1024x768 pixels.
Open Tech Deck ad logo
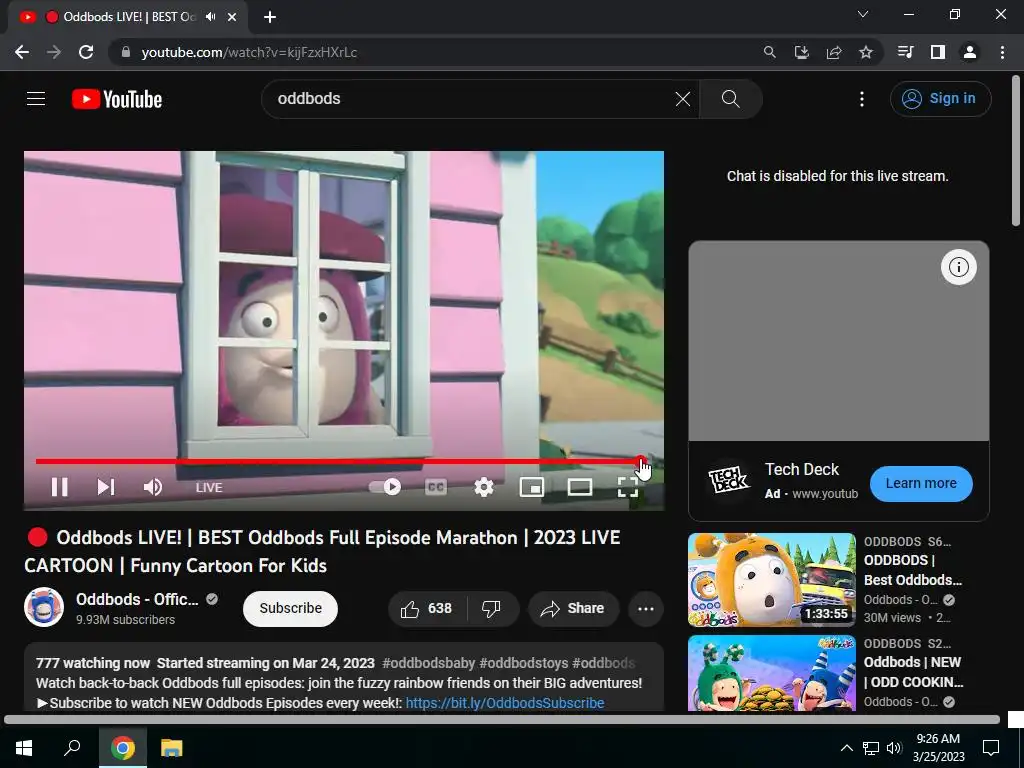coord(728,481)
